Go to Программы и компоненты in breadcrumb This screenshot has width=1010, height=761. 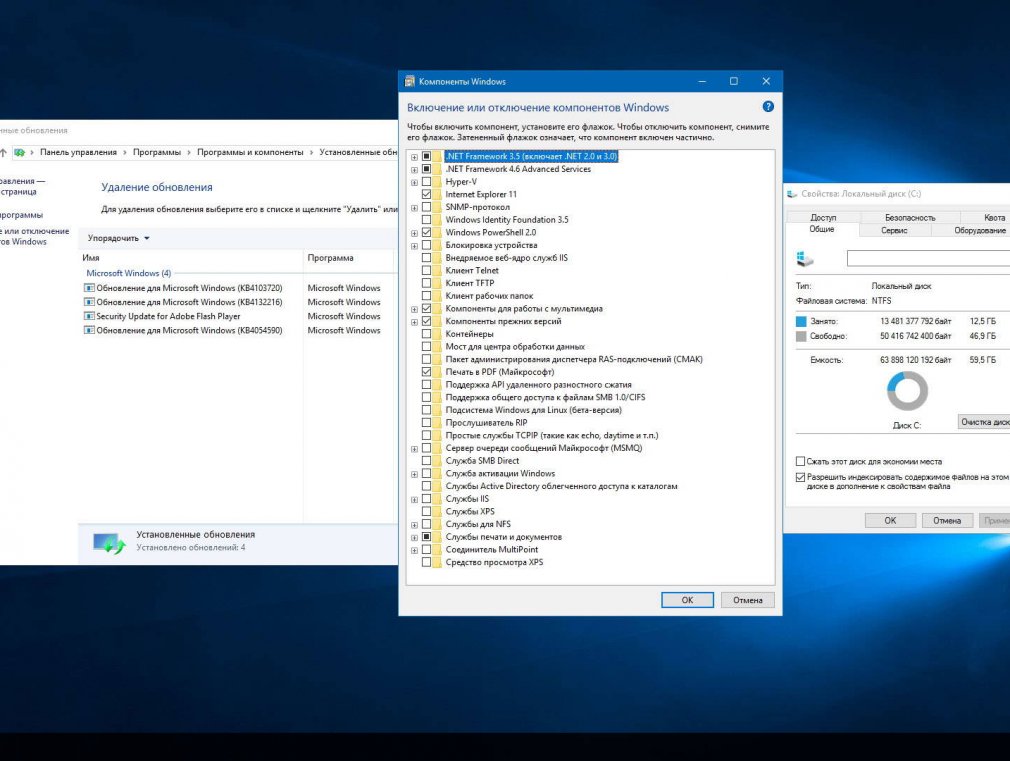coord(250,153)
